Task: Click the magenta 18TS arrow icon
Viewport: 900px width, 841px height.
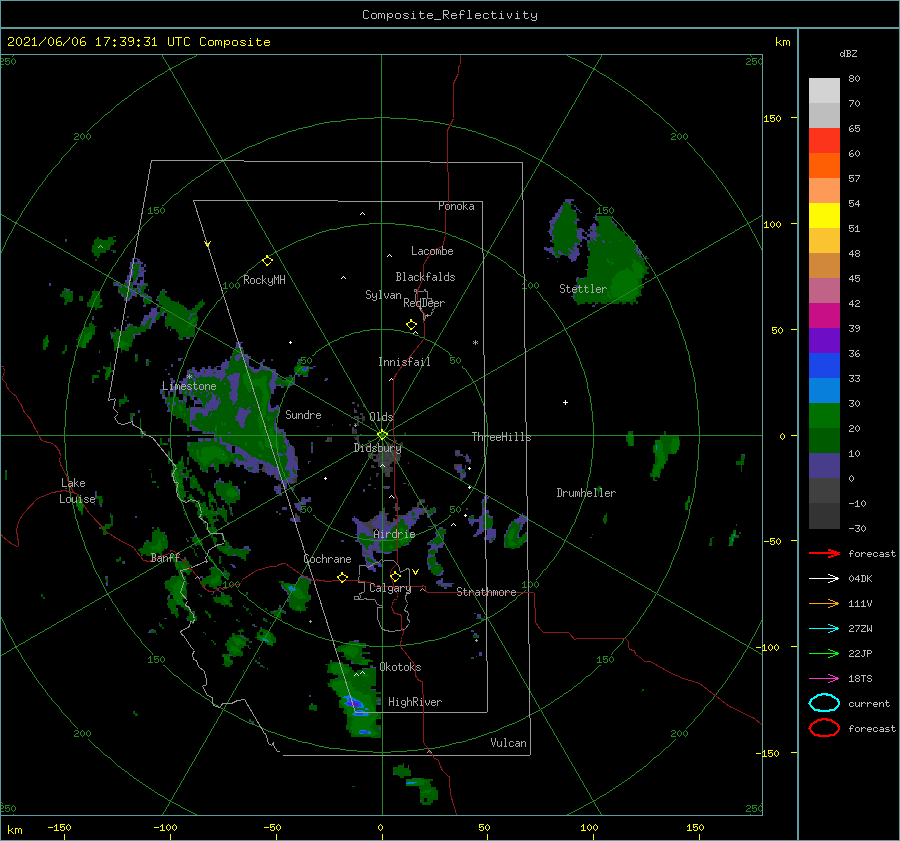Action: pyautogui.click(x=824, y=679)
